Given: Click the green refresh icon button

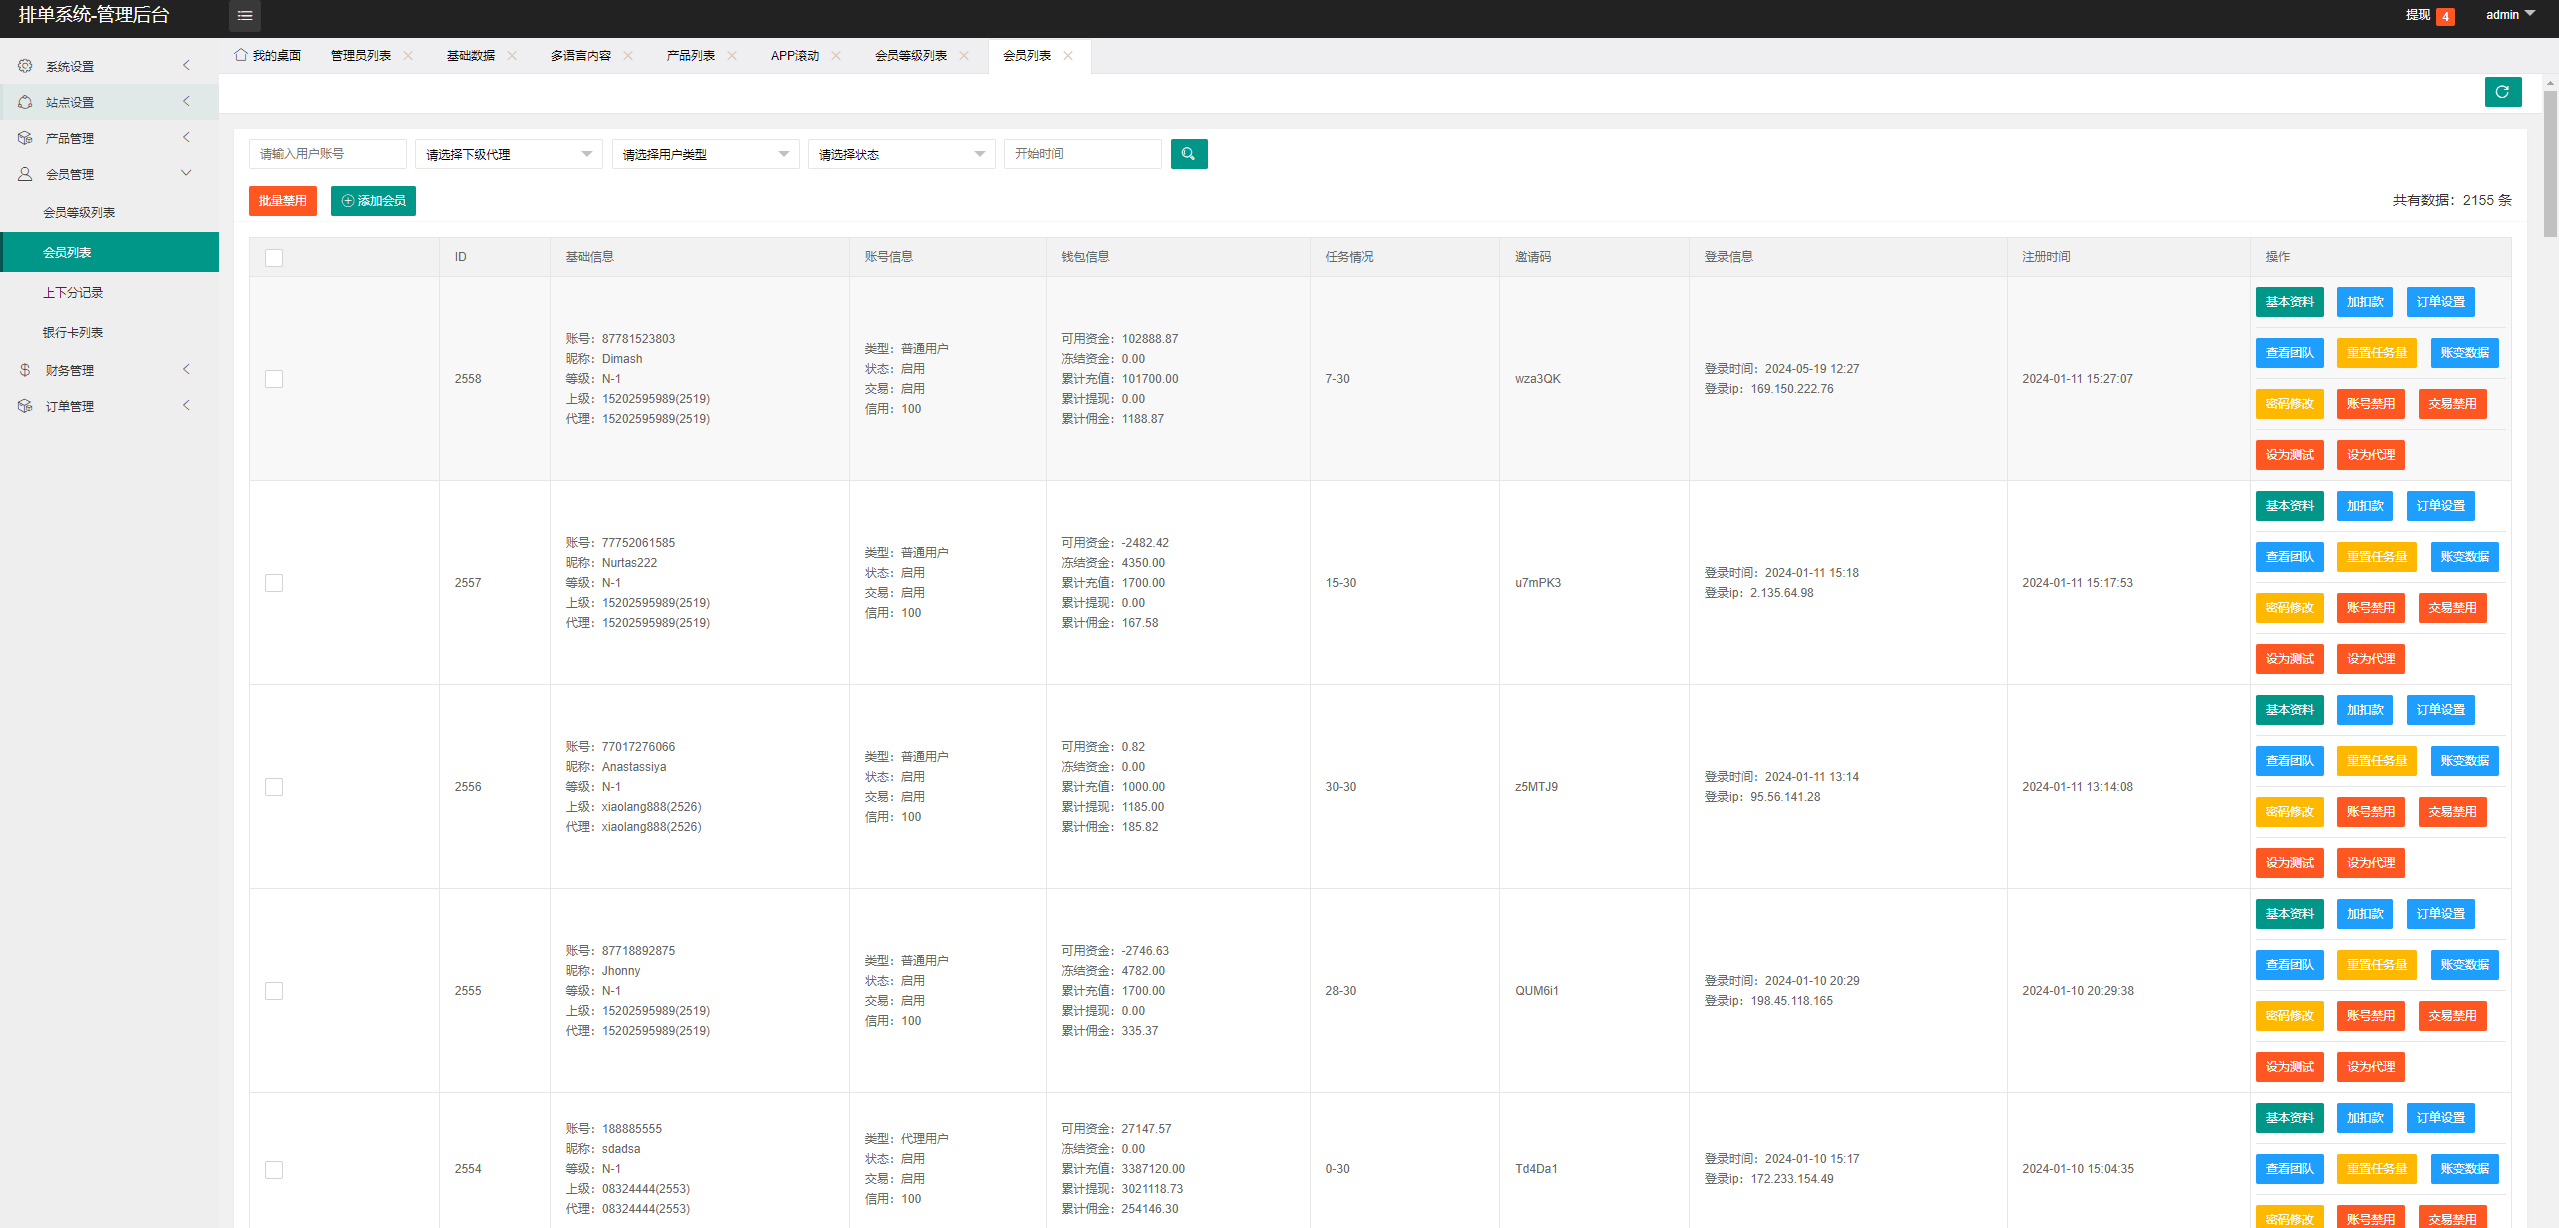Looking at the screenshot, I should point(2502,92).
